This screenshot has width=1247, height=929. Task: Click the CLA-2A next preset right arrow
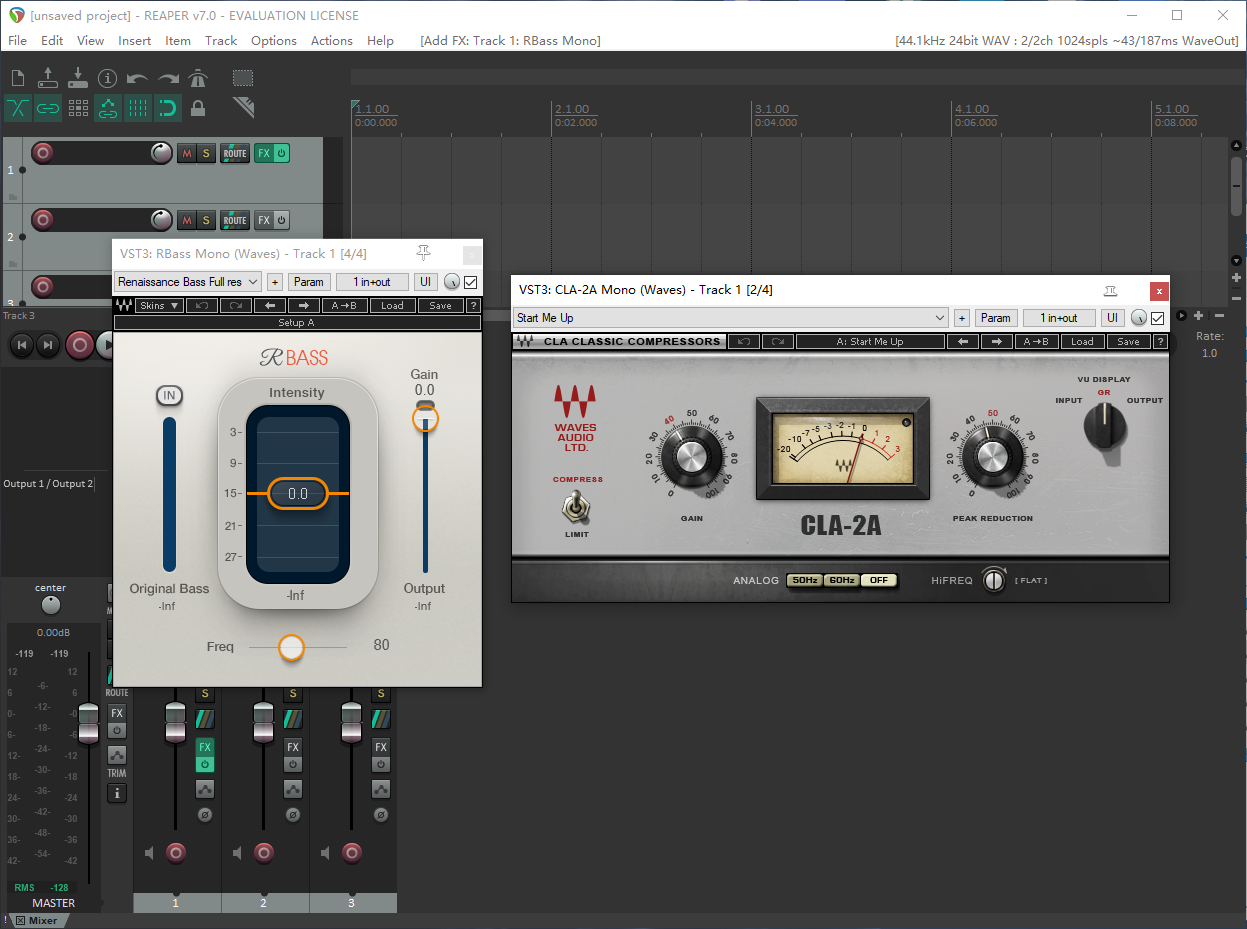coord(996,341)
